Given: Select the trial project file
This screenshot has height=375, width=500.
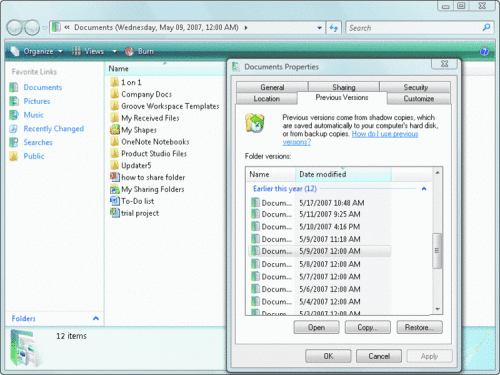Looking at the screenshot, I should click(135, 213).
